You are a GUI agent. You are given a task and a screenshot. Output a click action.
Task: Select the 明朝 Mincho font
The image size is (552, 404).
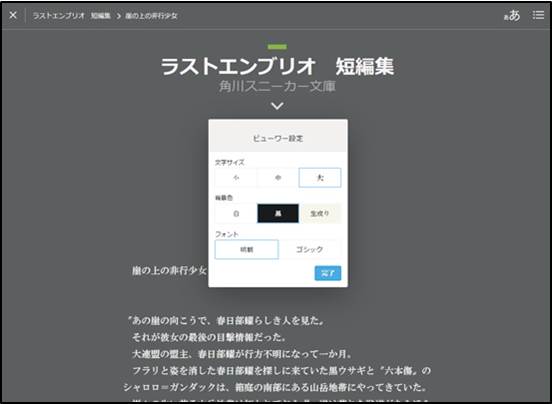pyautogui.click(x=246, y=250)
